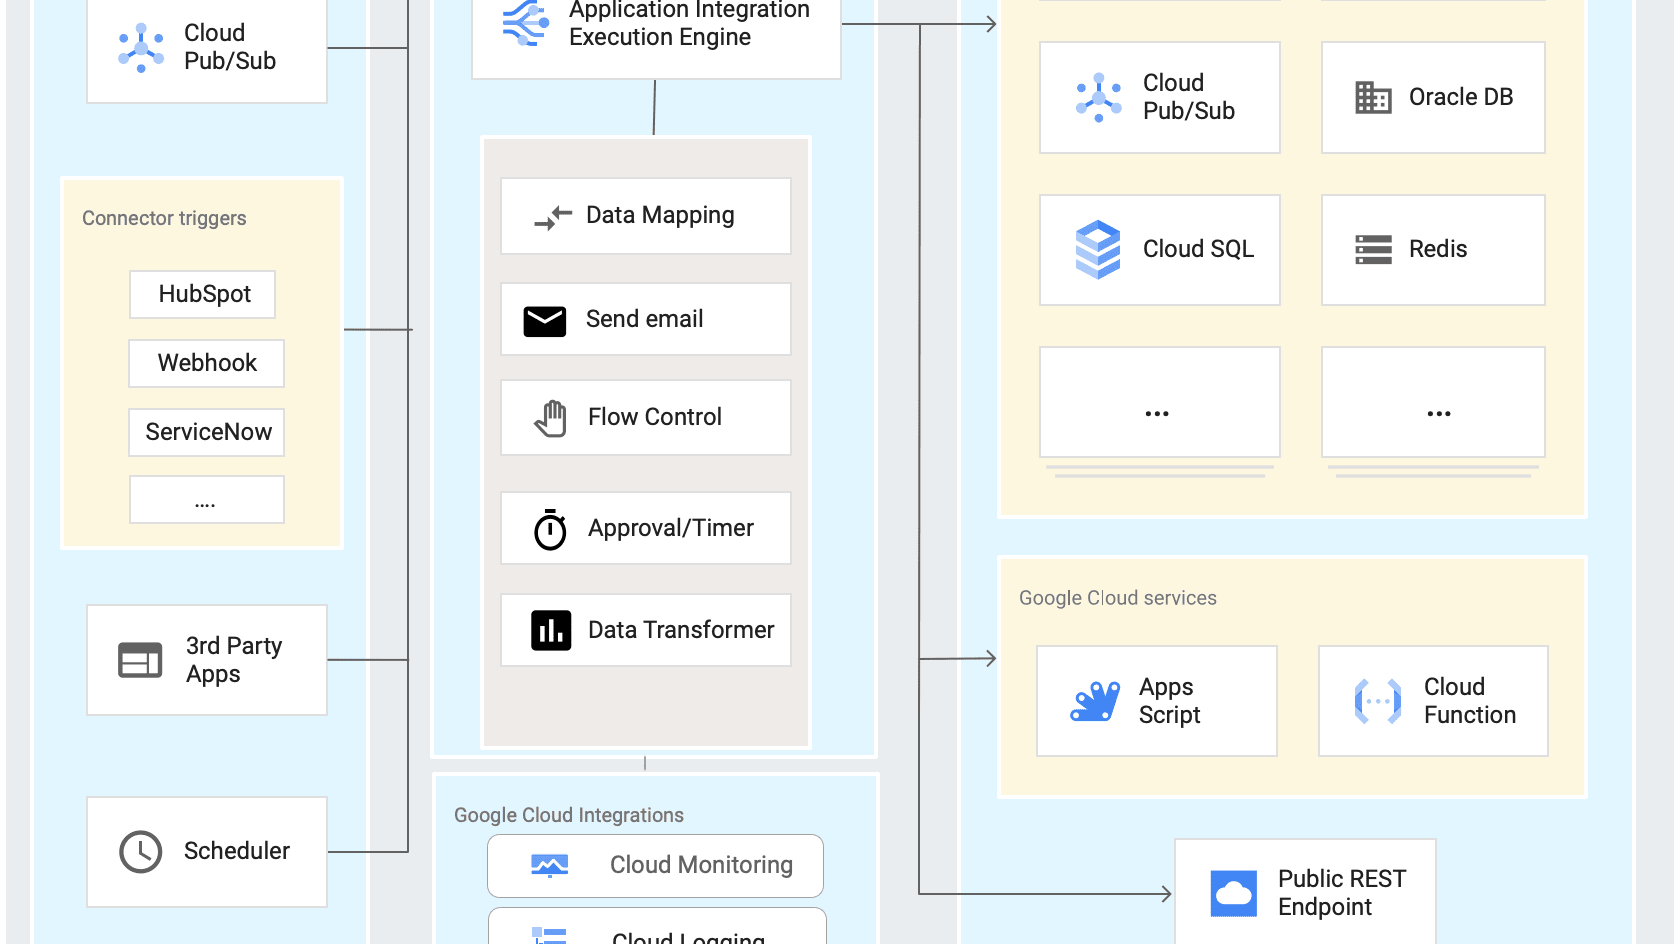Click the 3rd Party Apps window icon
This screenshot has width=1680, height=944.
[x=140, y=660]
